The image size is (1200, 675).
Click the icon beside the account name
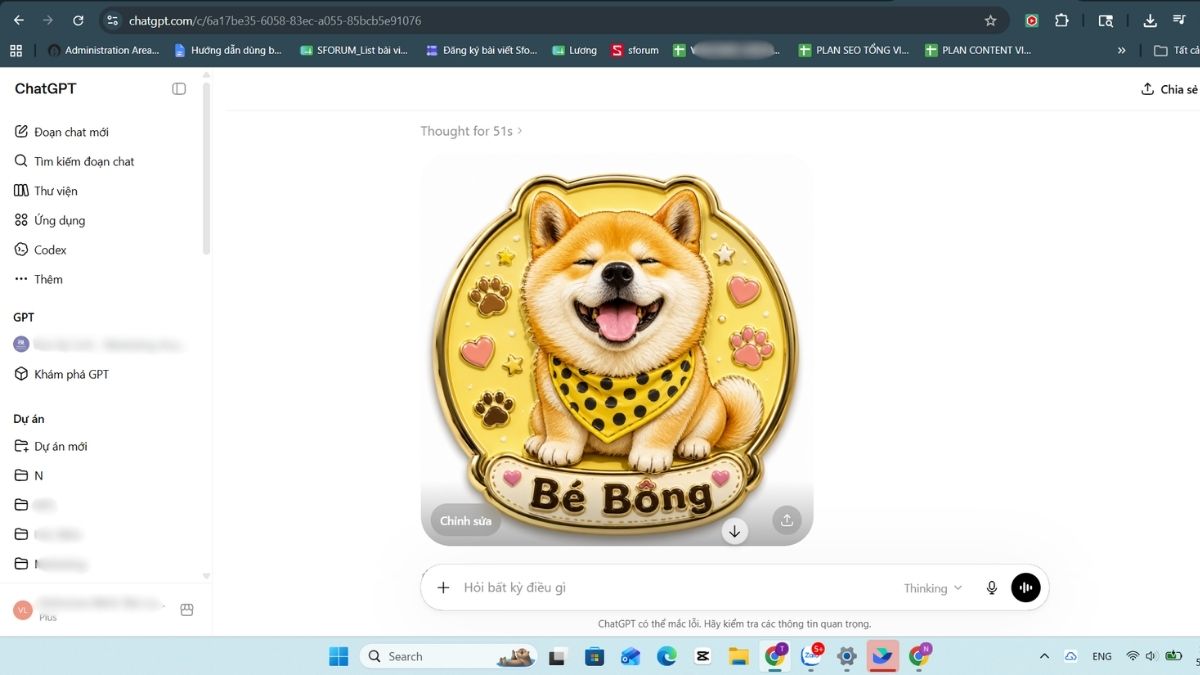click(x=186, y=610)
